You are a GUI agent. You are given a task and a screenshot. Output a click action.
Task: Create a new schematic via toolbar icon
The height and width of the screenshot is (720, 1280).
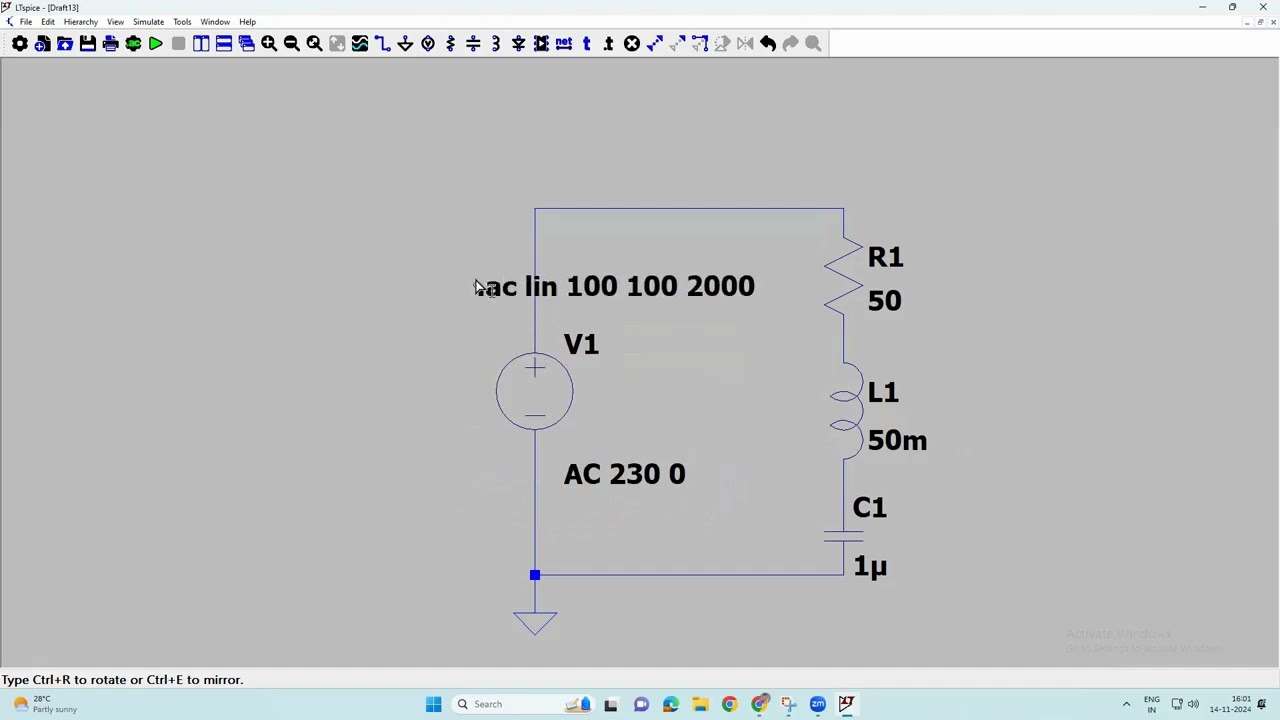pyautogui.click(x=42, y=44)
